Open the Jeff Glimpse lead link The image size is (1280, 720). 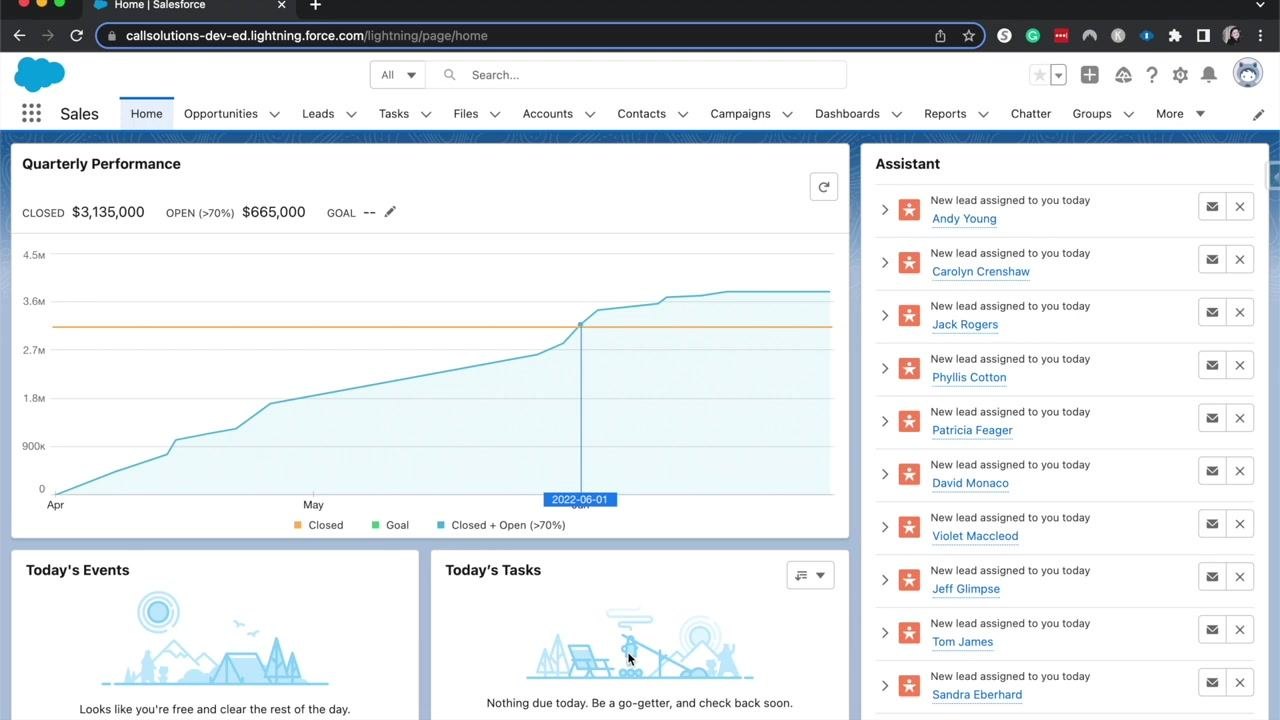966,589
